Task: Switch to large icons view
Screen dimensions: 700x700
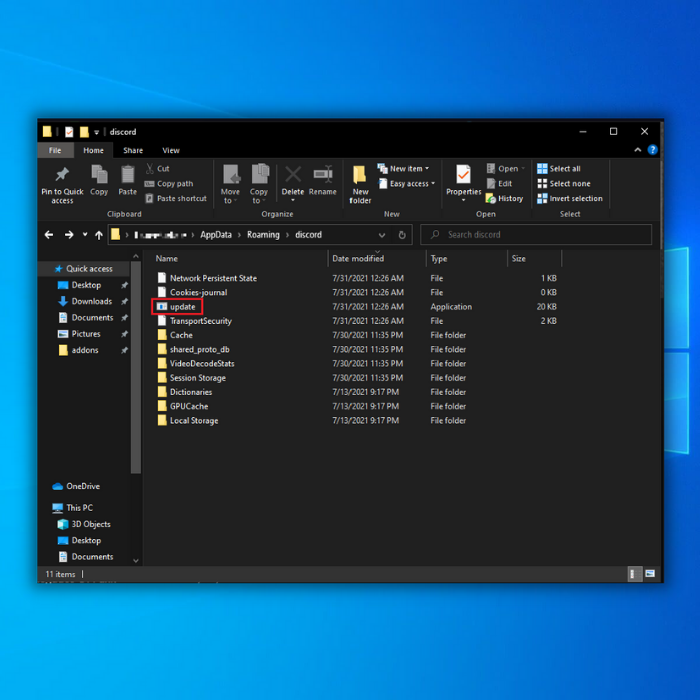Action: coord(650,574)
